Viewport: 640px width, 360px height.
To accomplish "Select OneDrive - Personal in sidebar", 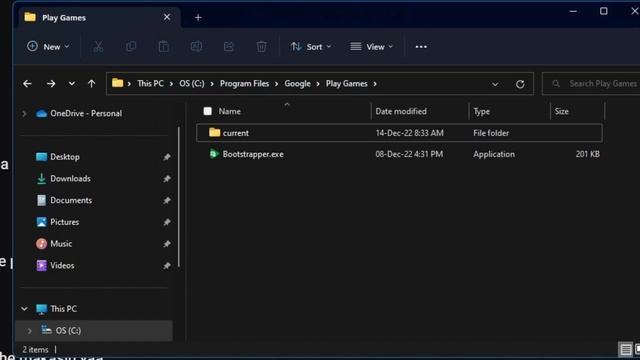I will pyautogui.click(x=86, y=113).
